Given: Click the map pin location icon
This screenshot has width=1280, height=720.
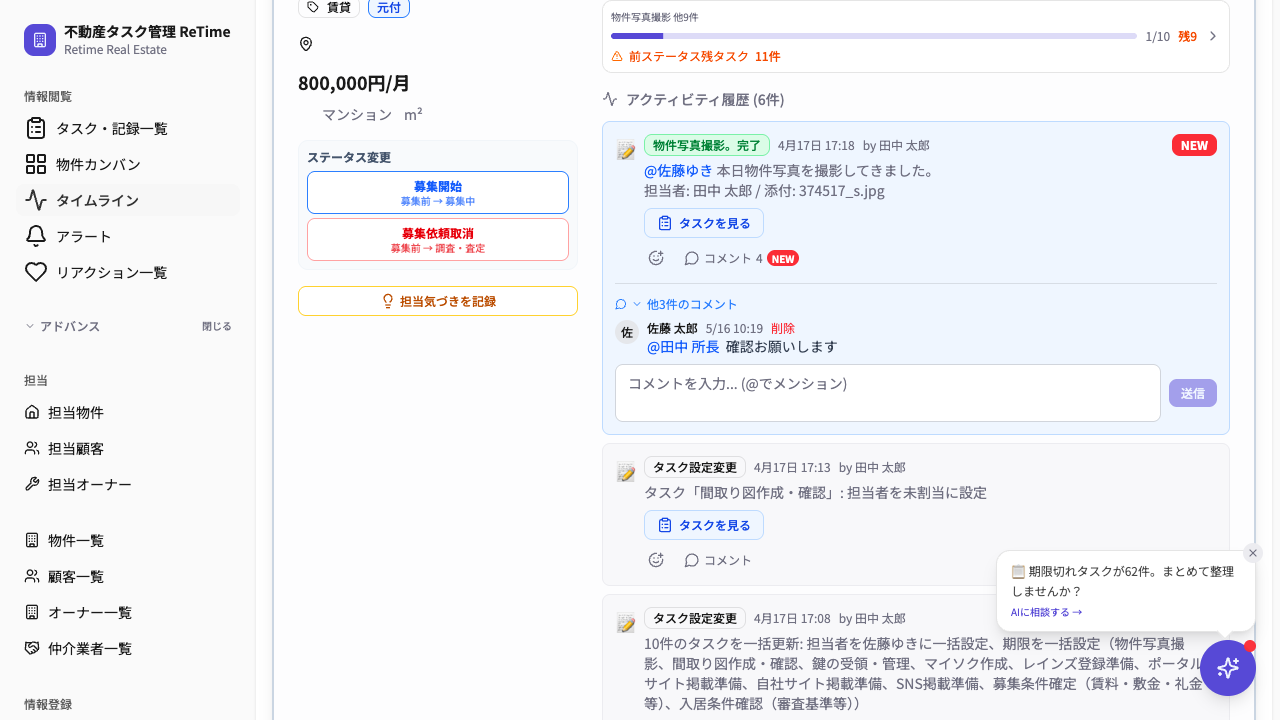Looking at the screenshot, I should 306,44.
